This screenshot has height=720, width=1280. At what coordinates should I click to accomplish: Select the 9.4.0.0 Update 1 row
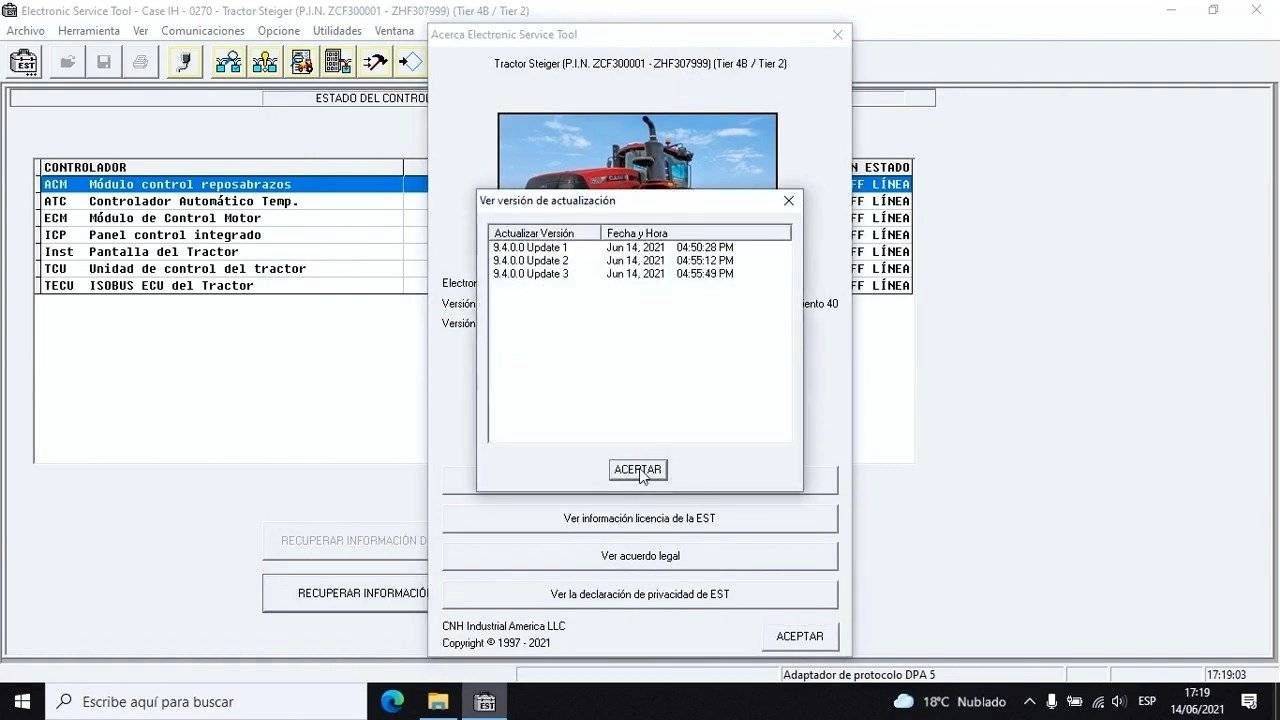click(640, 247)
